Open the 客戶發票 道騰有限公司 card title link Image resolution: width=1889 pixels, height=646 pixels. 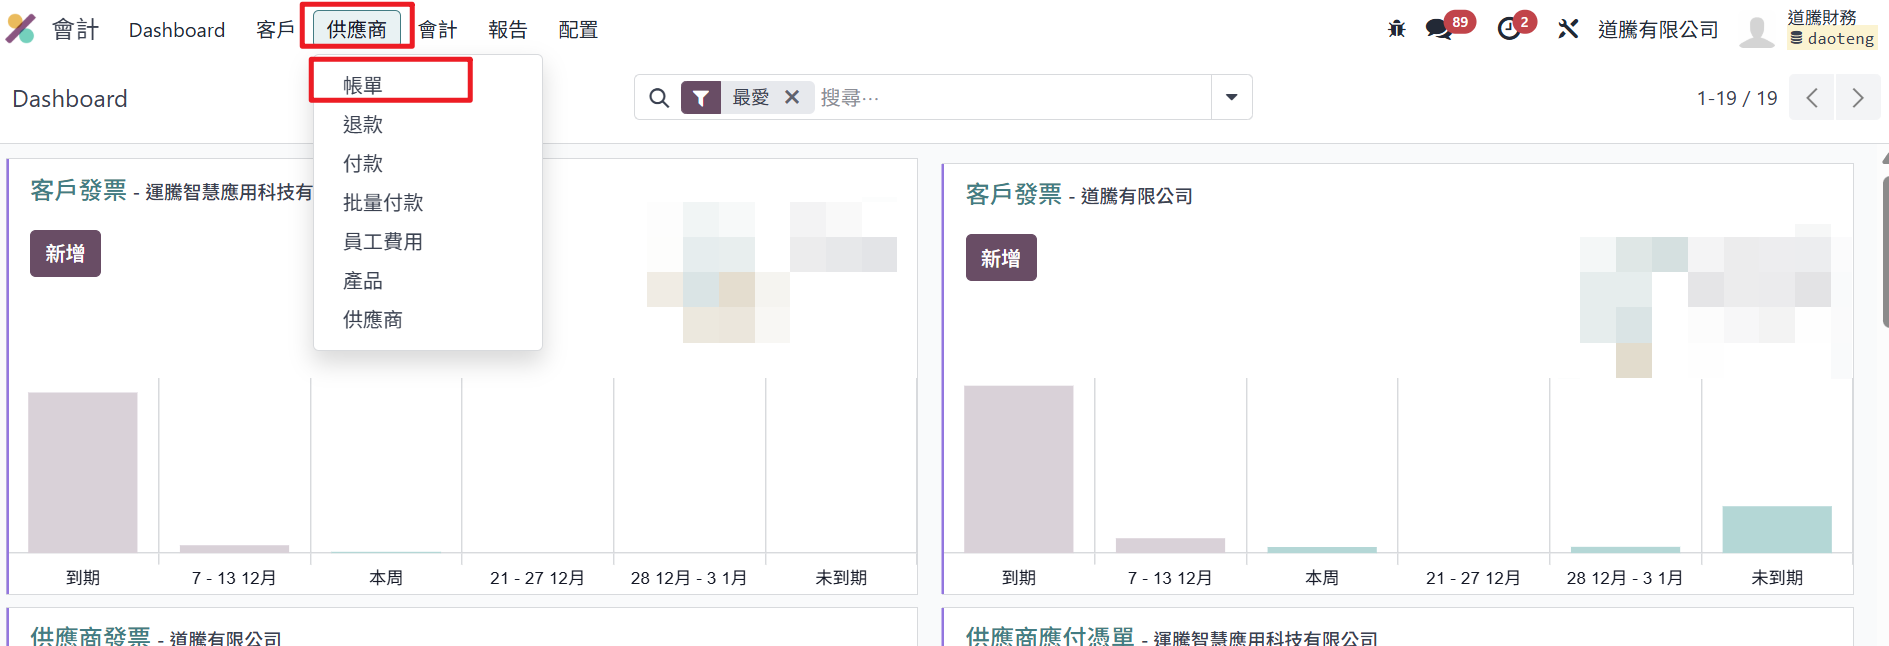coord(1013,194)
